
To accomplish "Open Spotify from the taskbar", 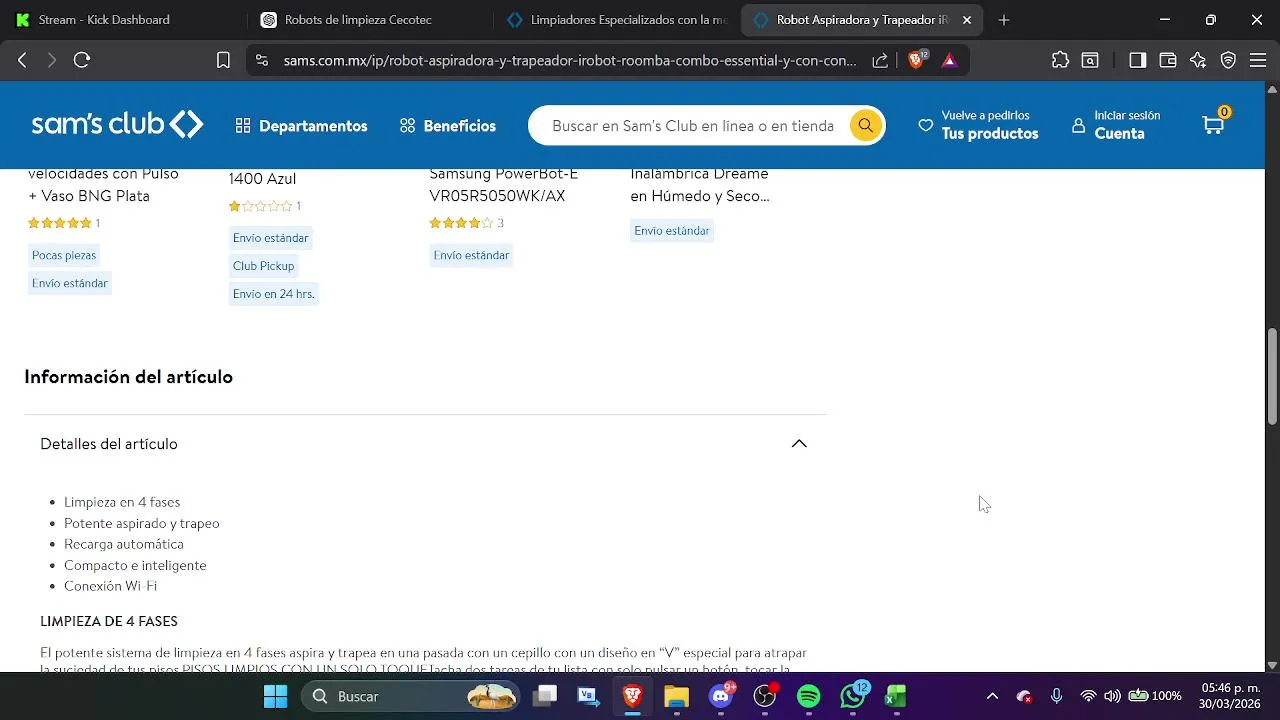I will 808,696.
